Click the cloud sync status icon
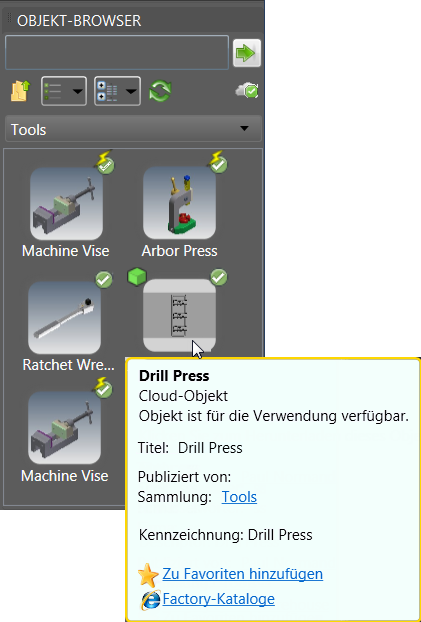The width and height of the screenshot is (421, 622). pos(247,91)
